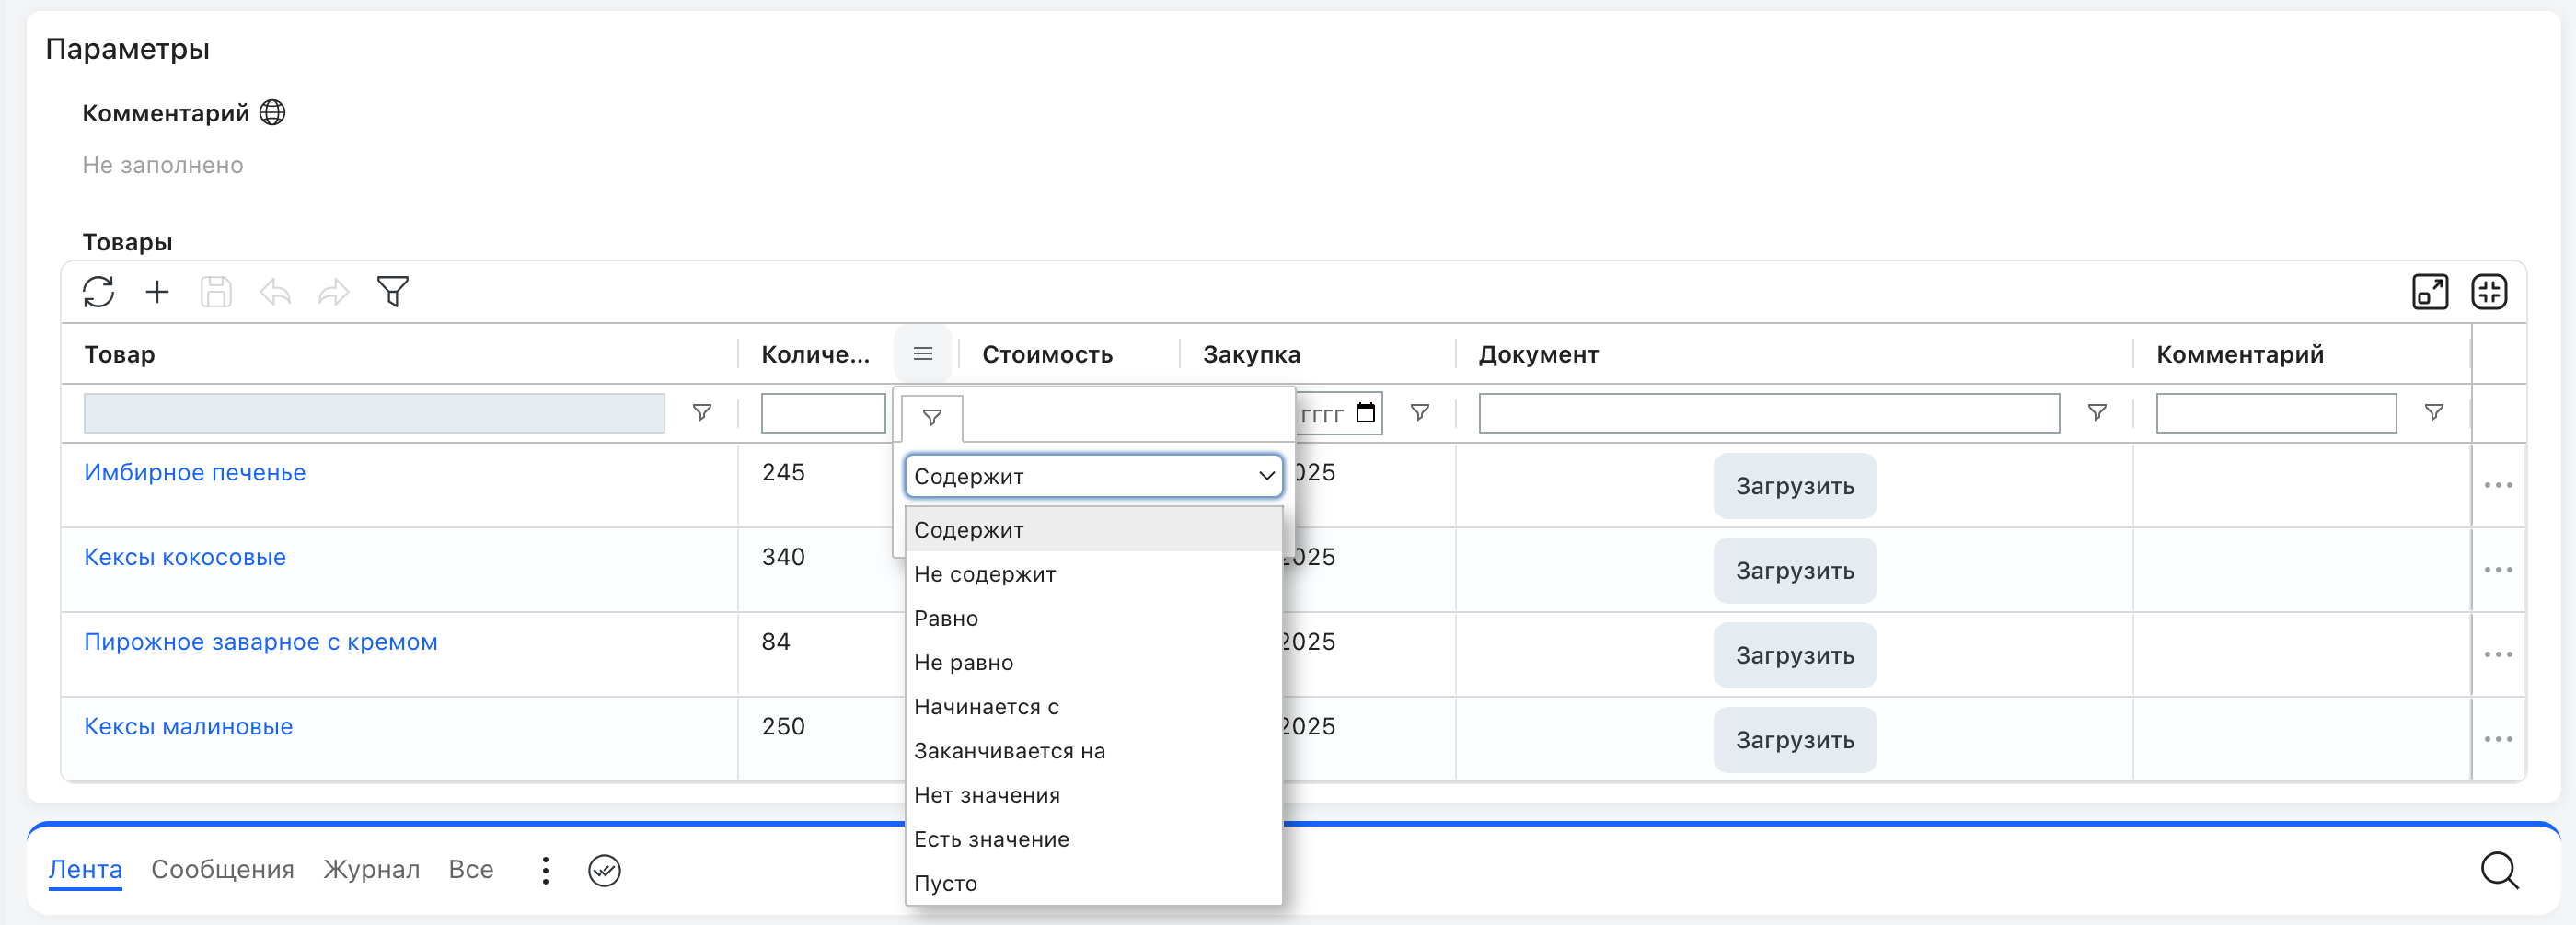2576x925 pixels.
Task: Choose Нет значения filter condition
Action: (x=1094, y=795)
